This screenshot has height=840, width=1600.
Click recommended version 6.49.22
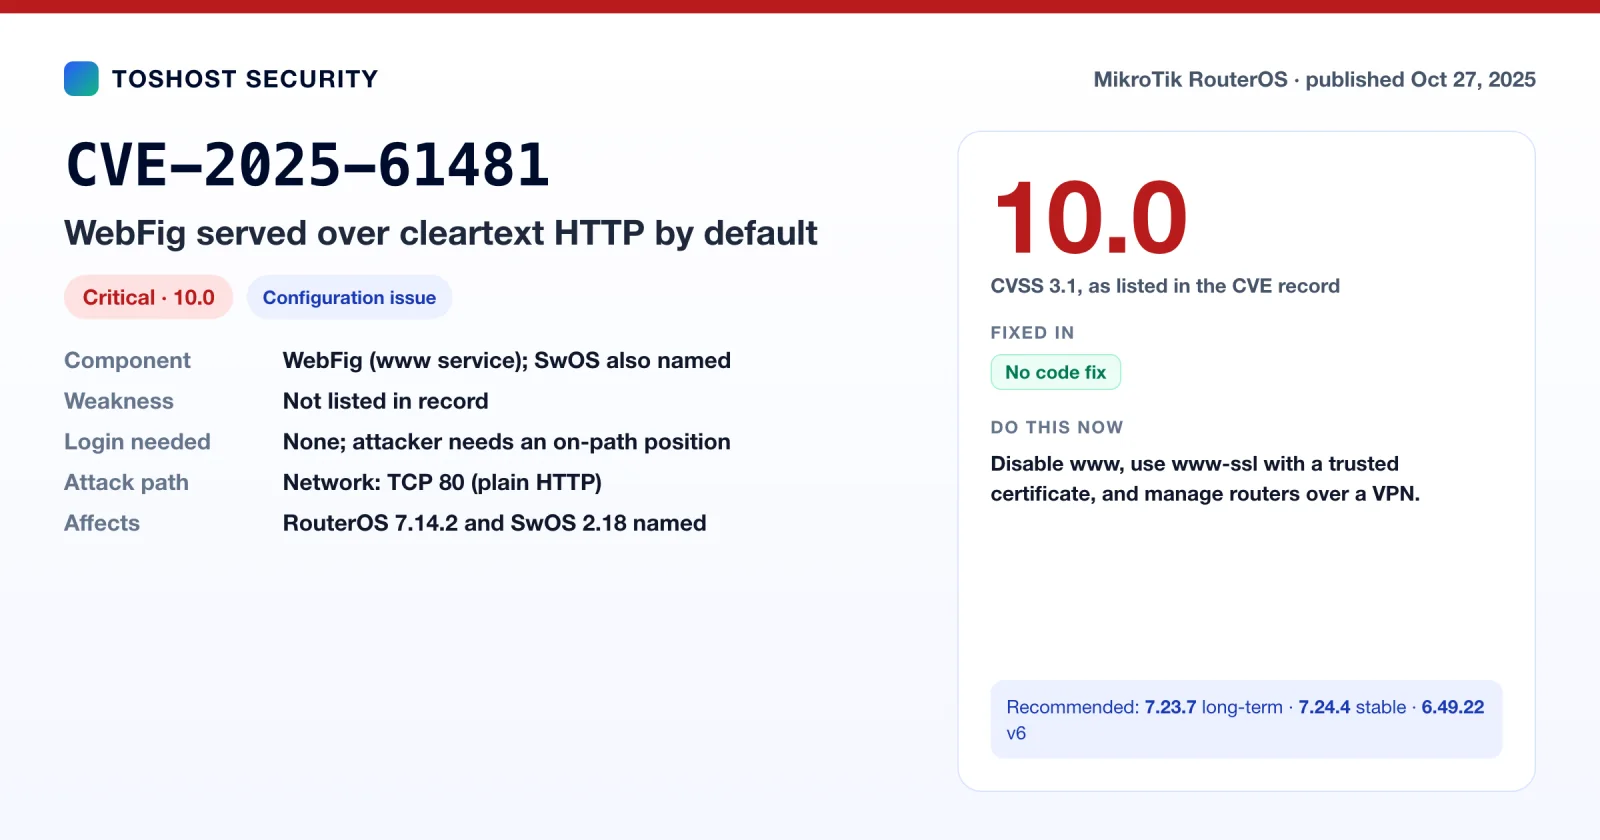pyautogui.click(x=1452, y=707)
